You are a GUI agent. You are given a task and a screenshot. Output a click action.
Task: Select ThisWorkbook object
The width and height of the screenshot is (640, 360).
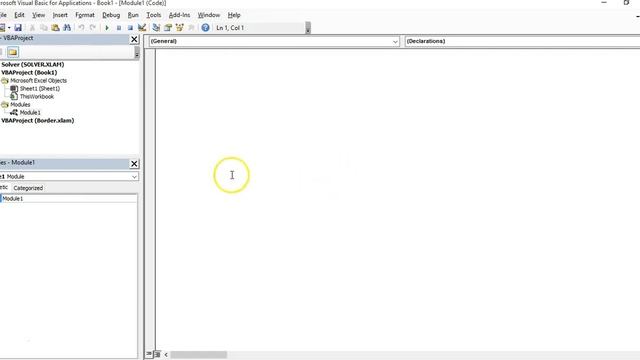point(37,97)
